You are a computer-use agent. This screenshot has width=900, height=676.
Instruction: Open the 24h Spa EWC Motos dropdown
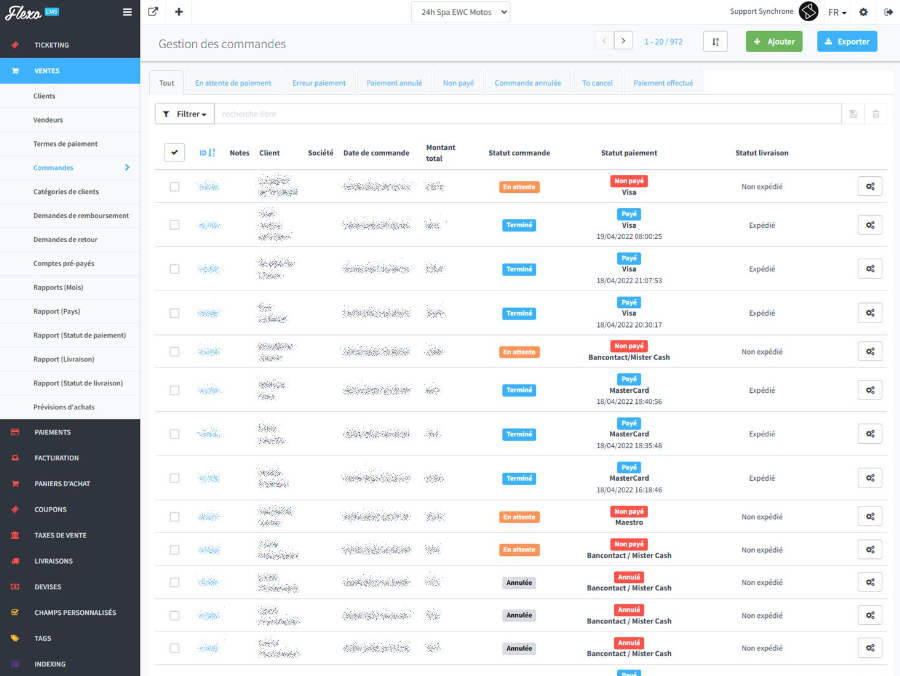click(x=461, y=12)
